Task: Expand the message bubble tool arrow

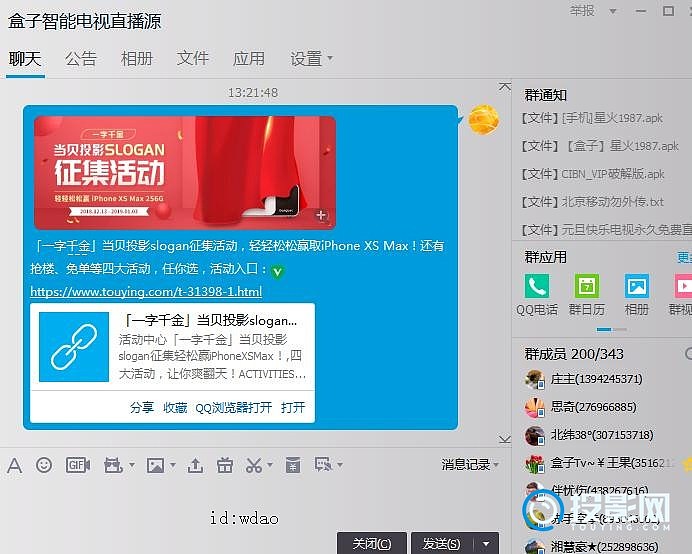Action: 340,464
